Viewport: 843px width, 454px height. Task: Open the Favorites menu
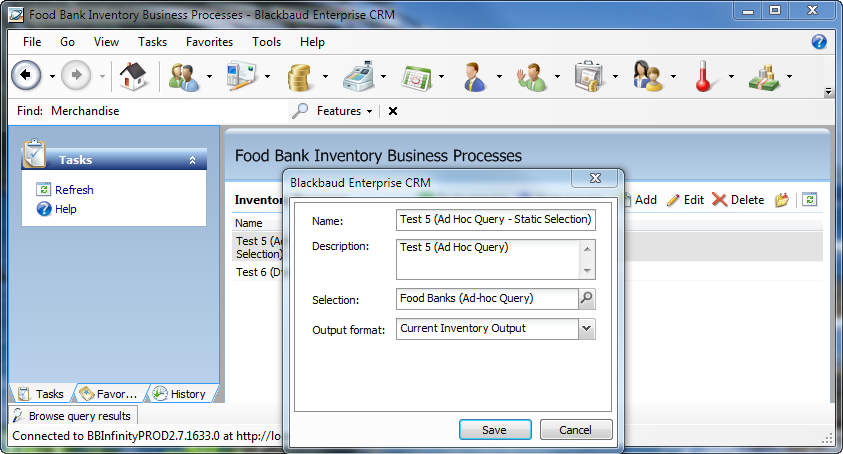point(209,42)
